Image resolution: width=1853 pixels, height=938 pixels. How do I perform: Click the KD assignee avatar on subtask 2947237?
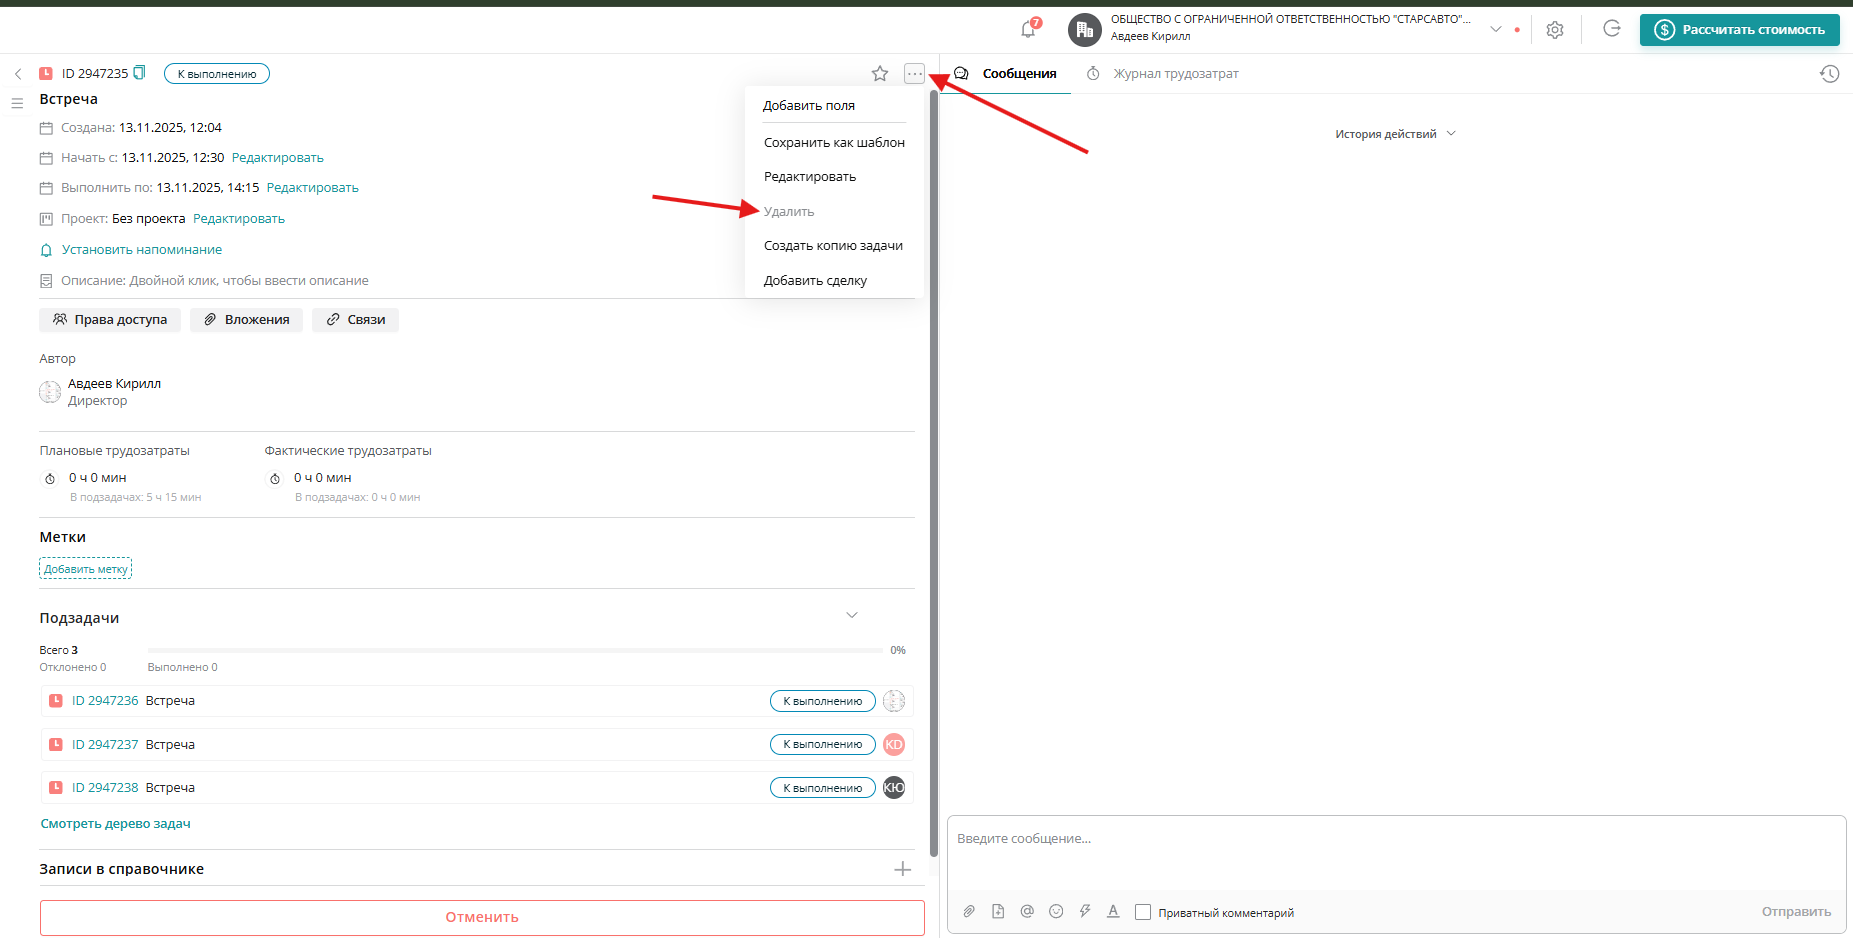(894, 744)
